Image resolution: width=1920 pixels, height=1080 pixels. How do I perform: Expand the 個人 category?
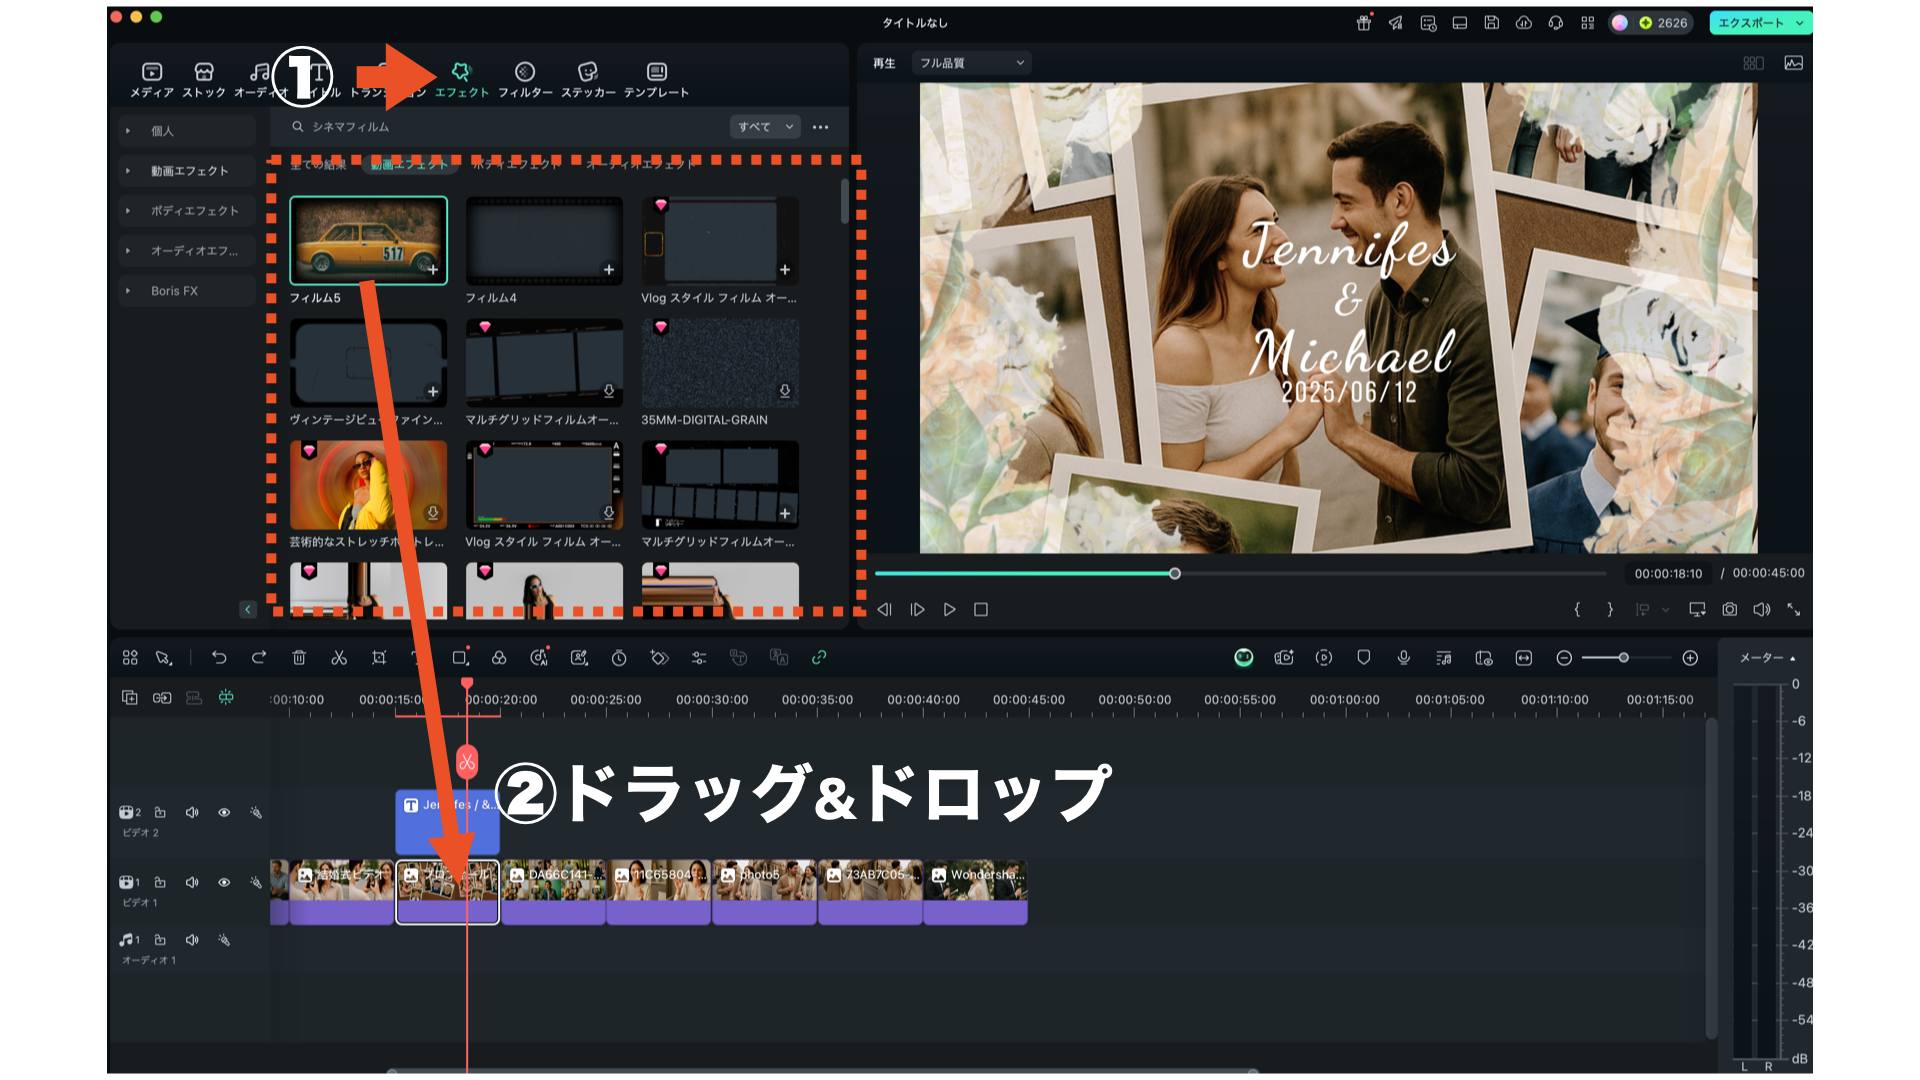tap(187, 131)
